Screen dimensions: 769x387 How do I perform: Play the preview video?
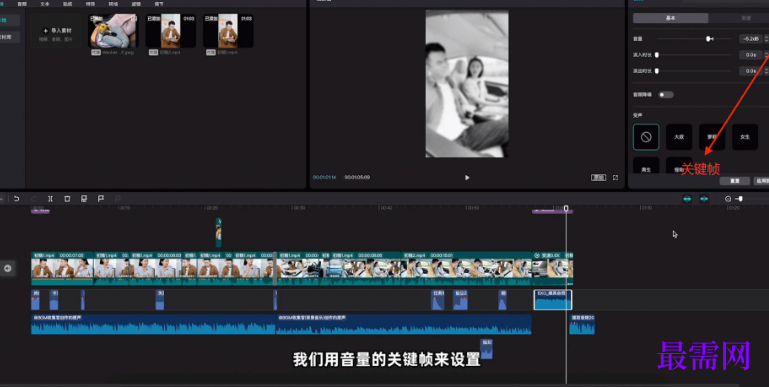[x=467, y=178]
